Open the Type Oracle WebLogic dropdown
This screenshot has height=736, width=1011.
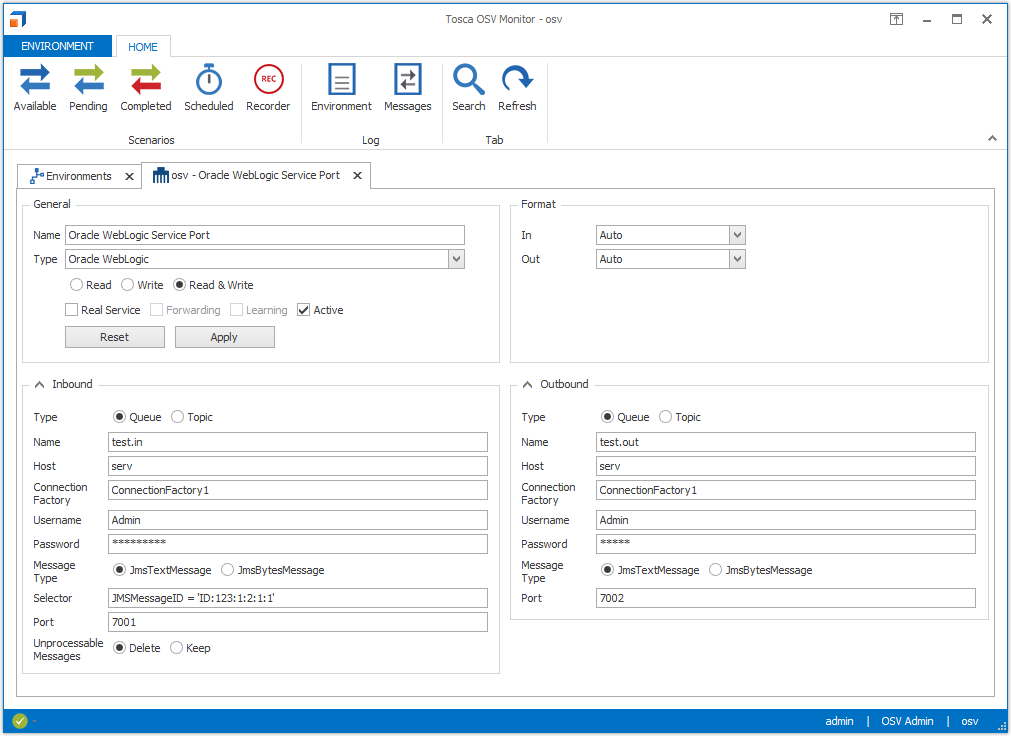coord(456,259)
